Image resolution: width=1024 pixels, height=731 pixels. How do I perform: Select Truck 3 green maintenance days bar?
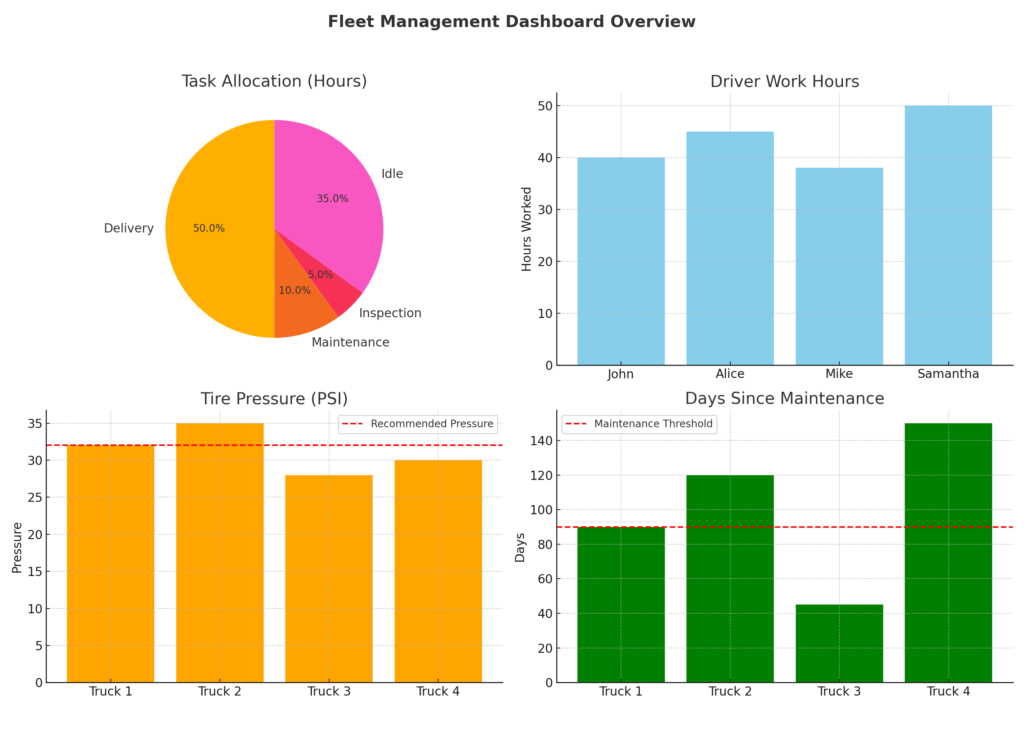tap(839, 643)
